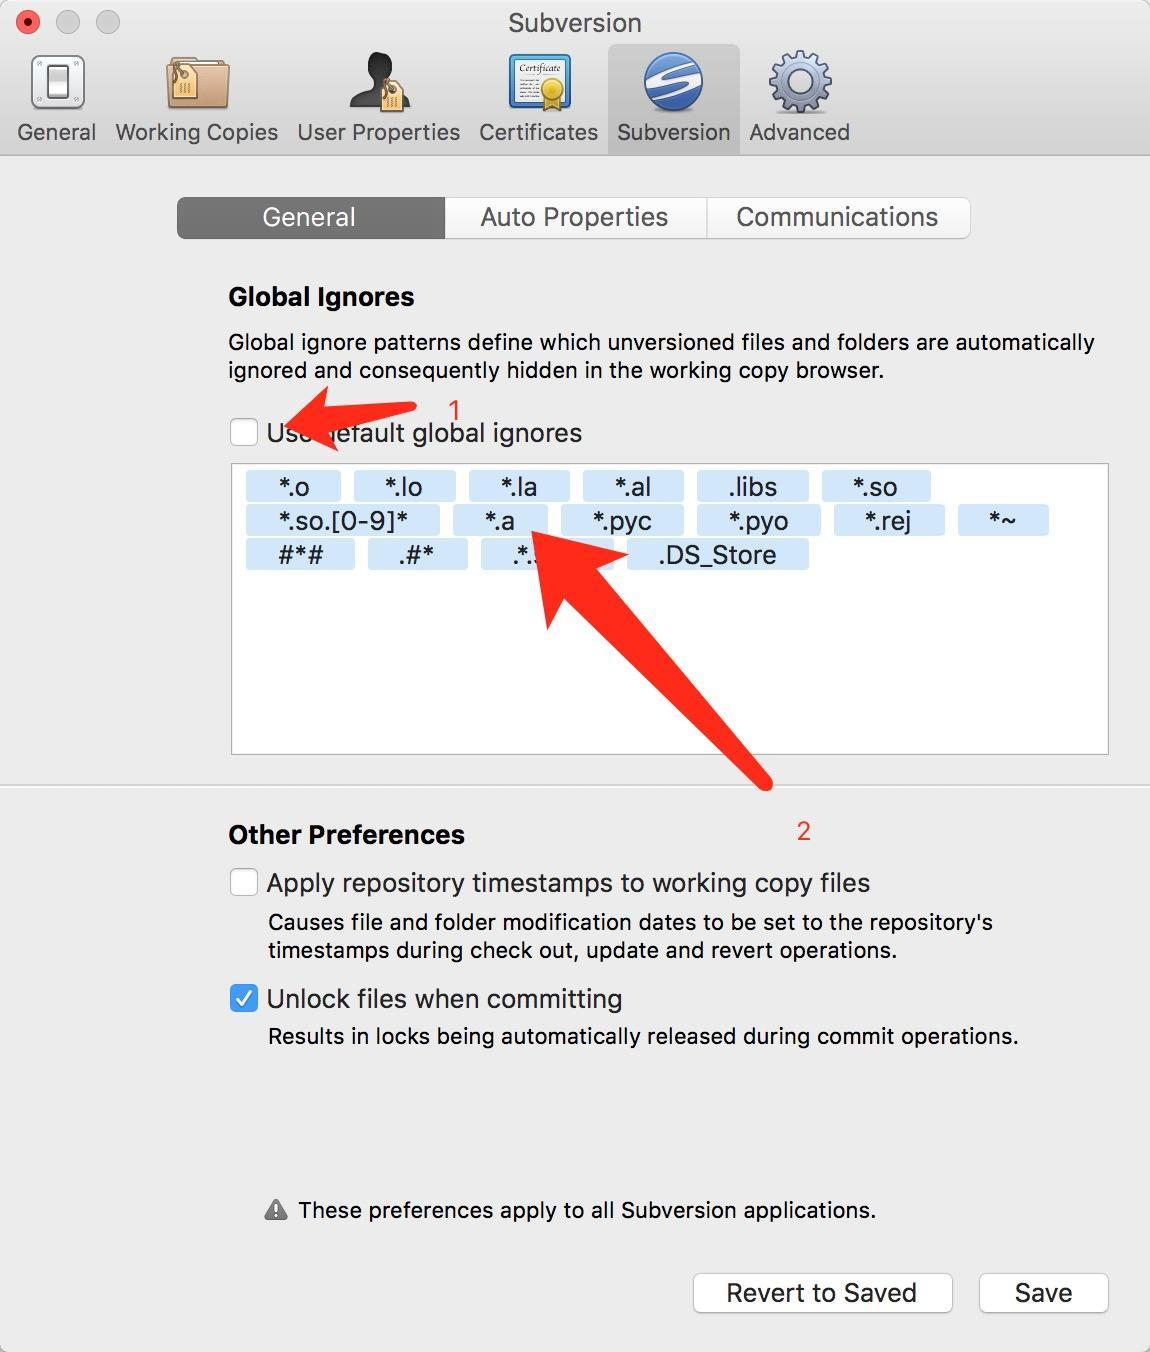Select the .#* ignore token
This screenshot has height=1352, width=1150.
[x=417, y=554]
